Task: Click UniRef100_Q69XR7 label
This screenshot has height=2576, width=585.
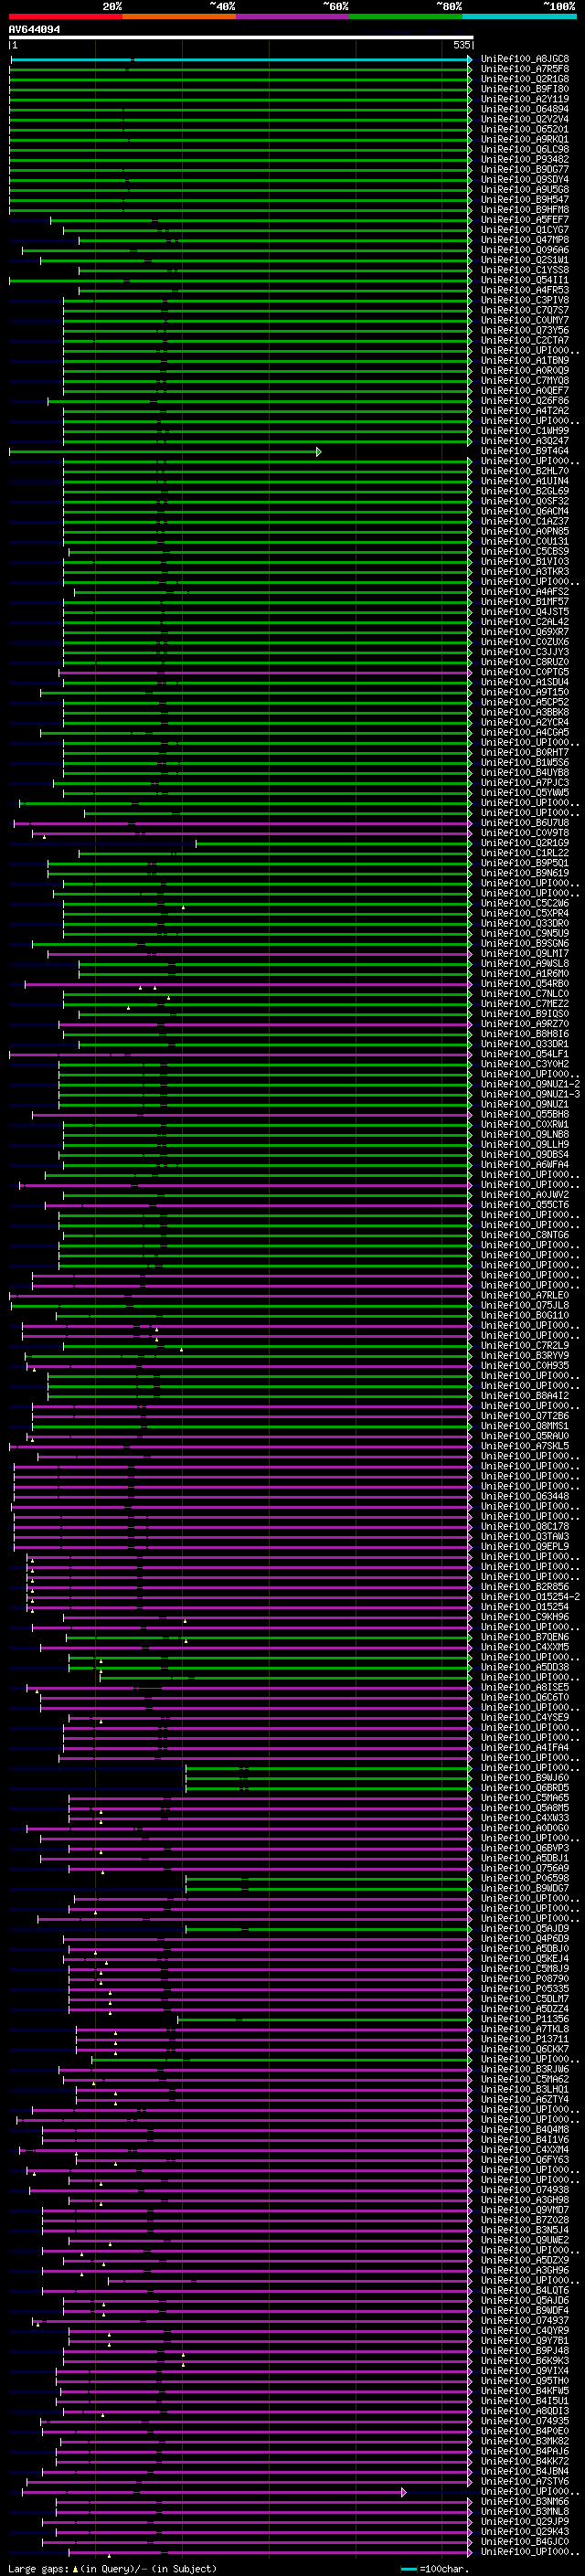Action: (x=525, y=632)
